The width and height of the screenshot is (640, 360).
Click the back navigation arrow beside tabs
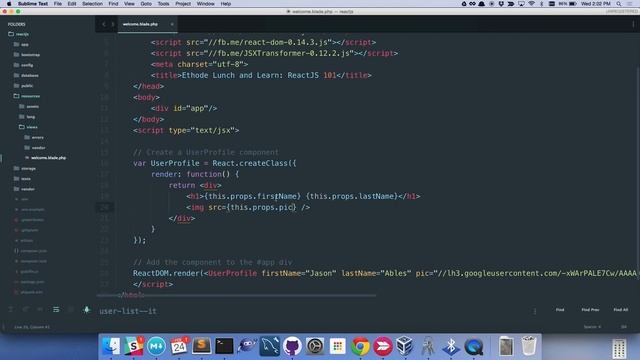104,24
